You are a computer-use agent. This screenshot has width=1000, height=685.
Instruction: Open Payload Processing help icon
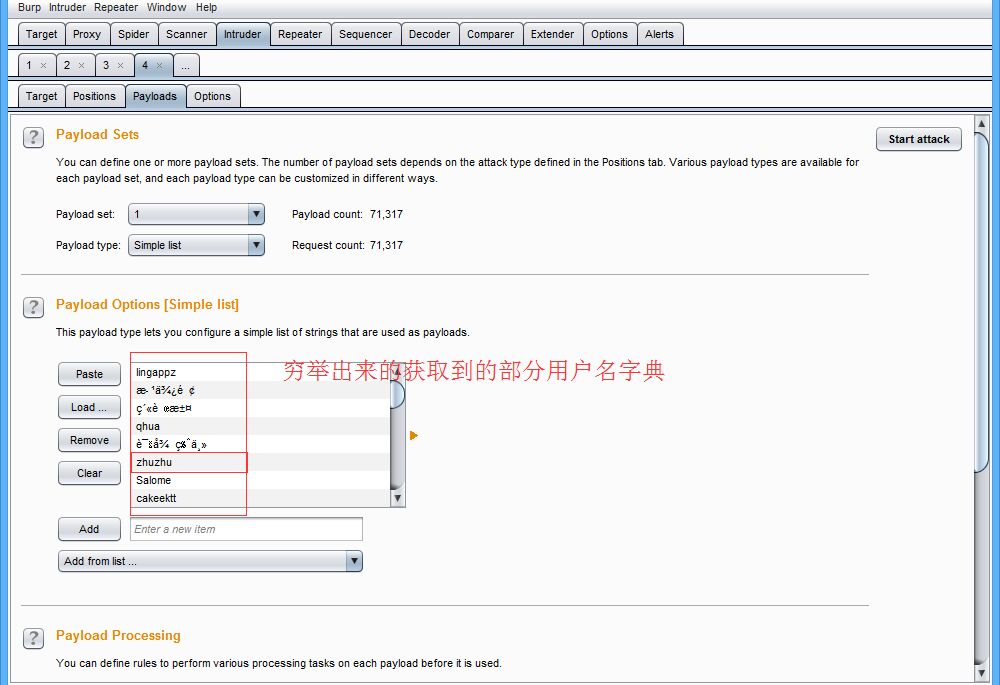pyautogui.click(x=33, y=638)
